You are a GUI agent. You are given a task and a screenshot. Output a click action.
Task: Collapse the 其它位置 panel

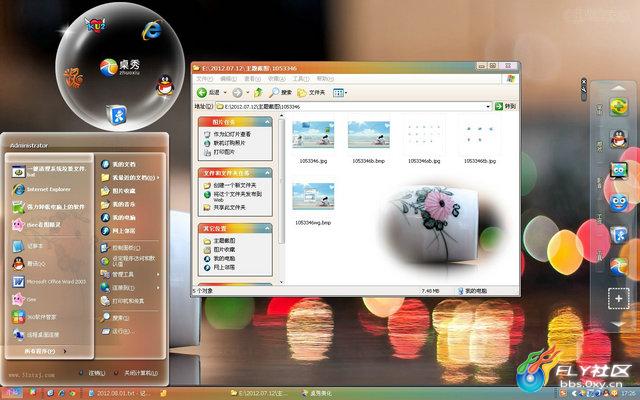click(x=267, y=229)
